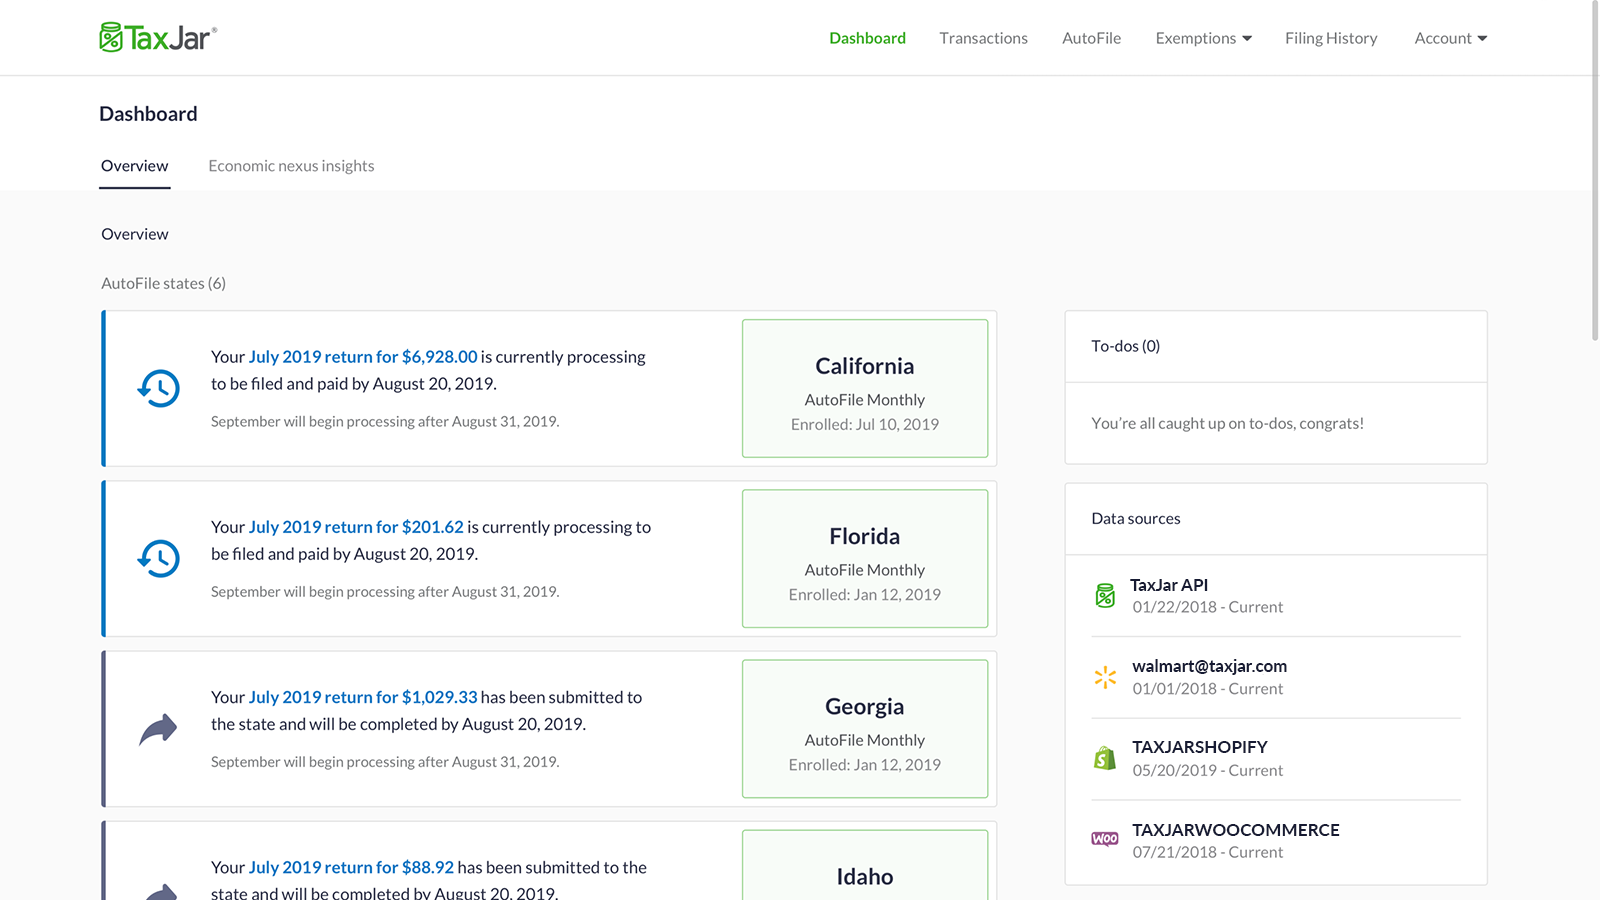Click the Shopify bag icon
Image resolution: width=1600 pixels, height=900 pixels.
pyautogui.click(x=1105, y=758)
